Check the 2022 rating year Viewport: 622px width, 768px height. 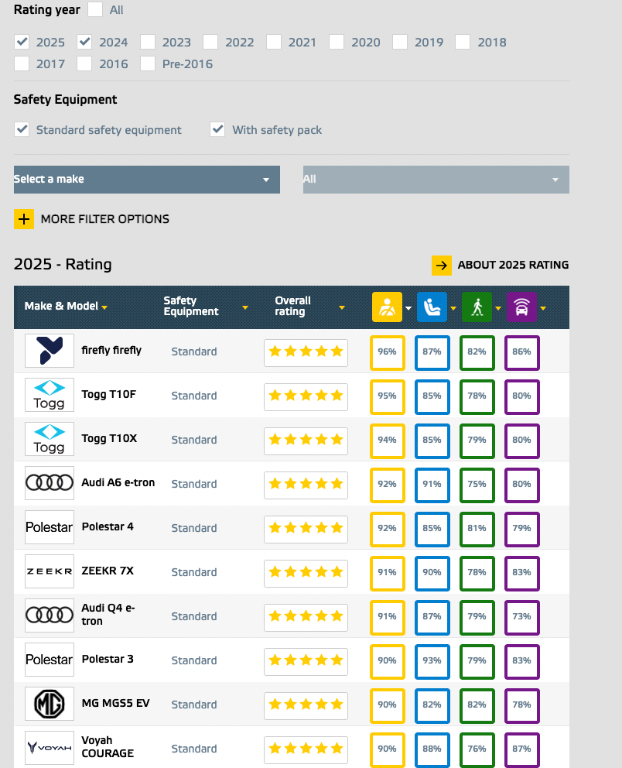coord(211,42)
